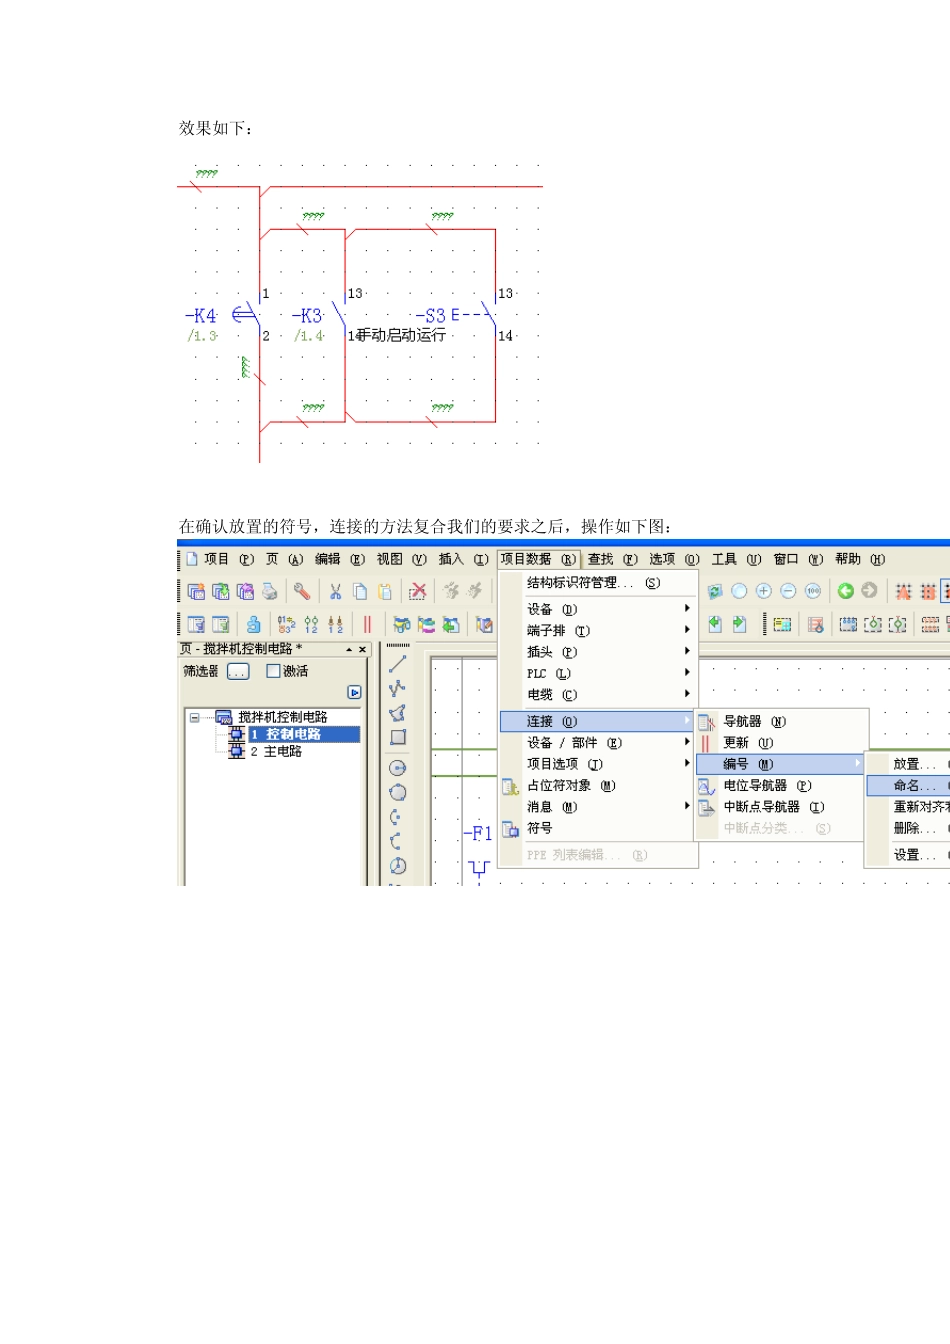Click the filter ... browse button
950x1344 pixels.
(238, 671)
